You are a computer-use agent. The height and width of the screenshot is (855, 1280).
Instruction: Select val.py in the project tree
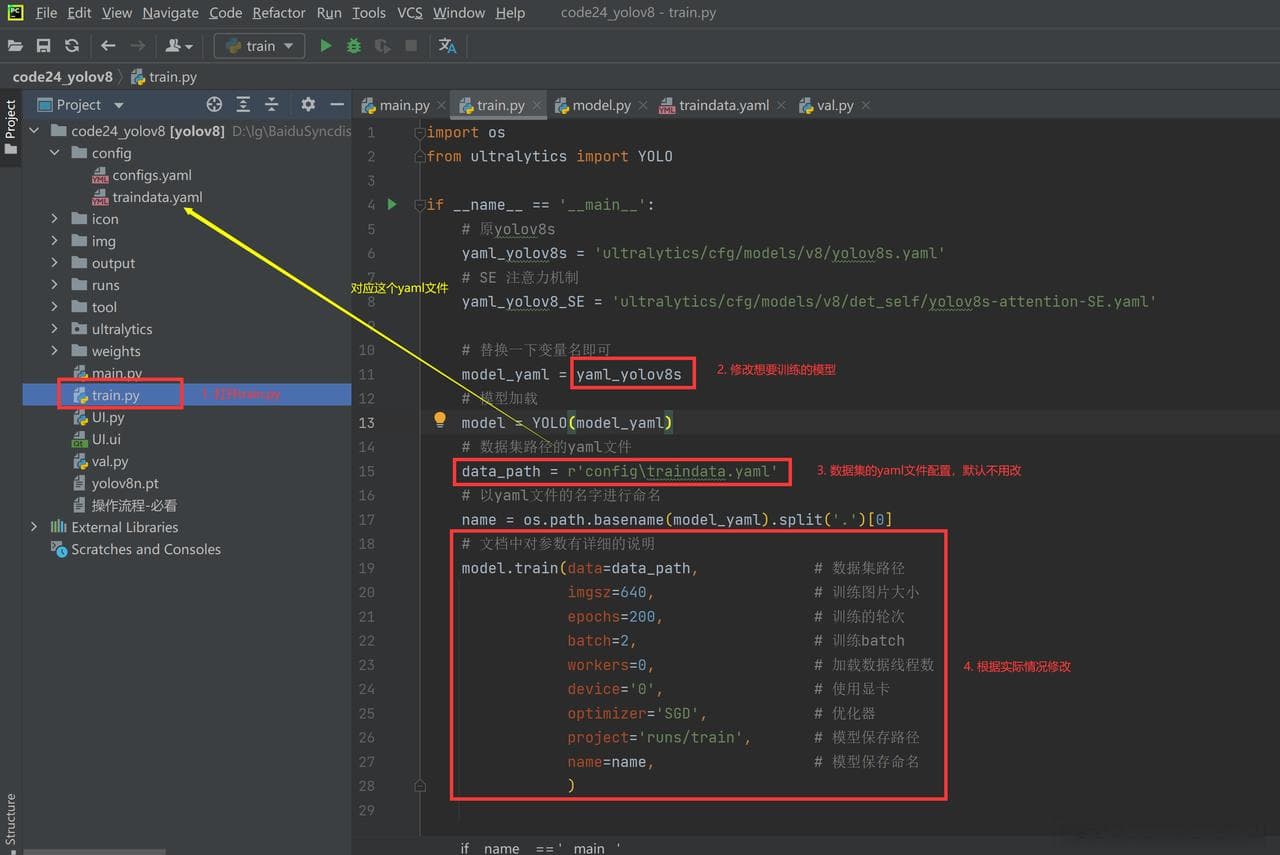(x=109, y=461)
